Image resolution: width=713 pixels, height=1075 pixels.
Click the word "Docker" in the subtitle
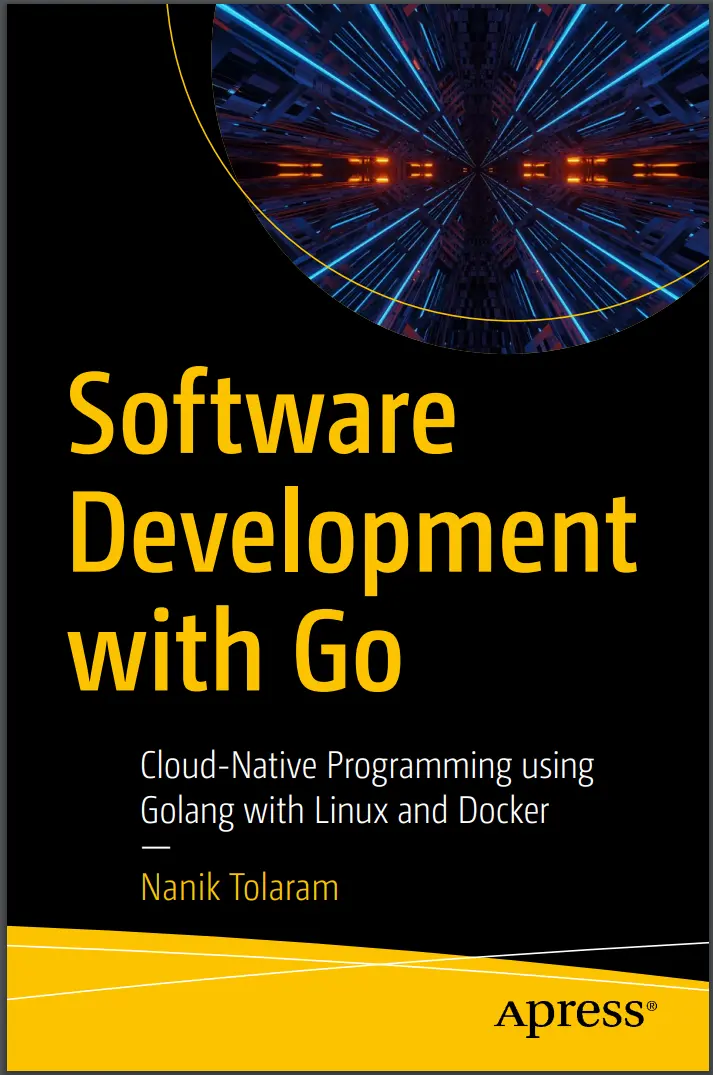(504, 809)
